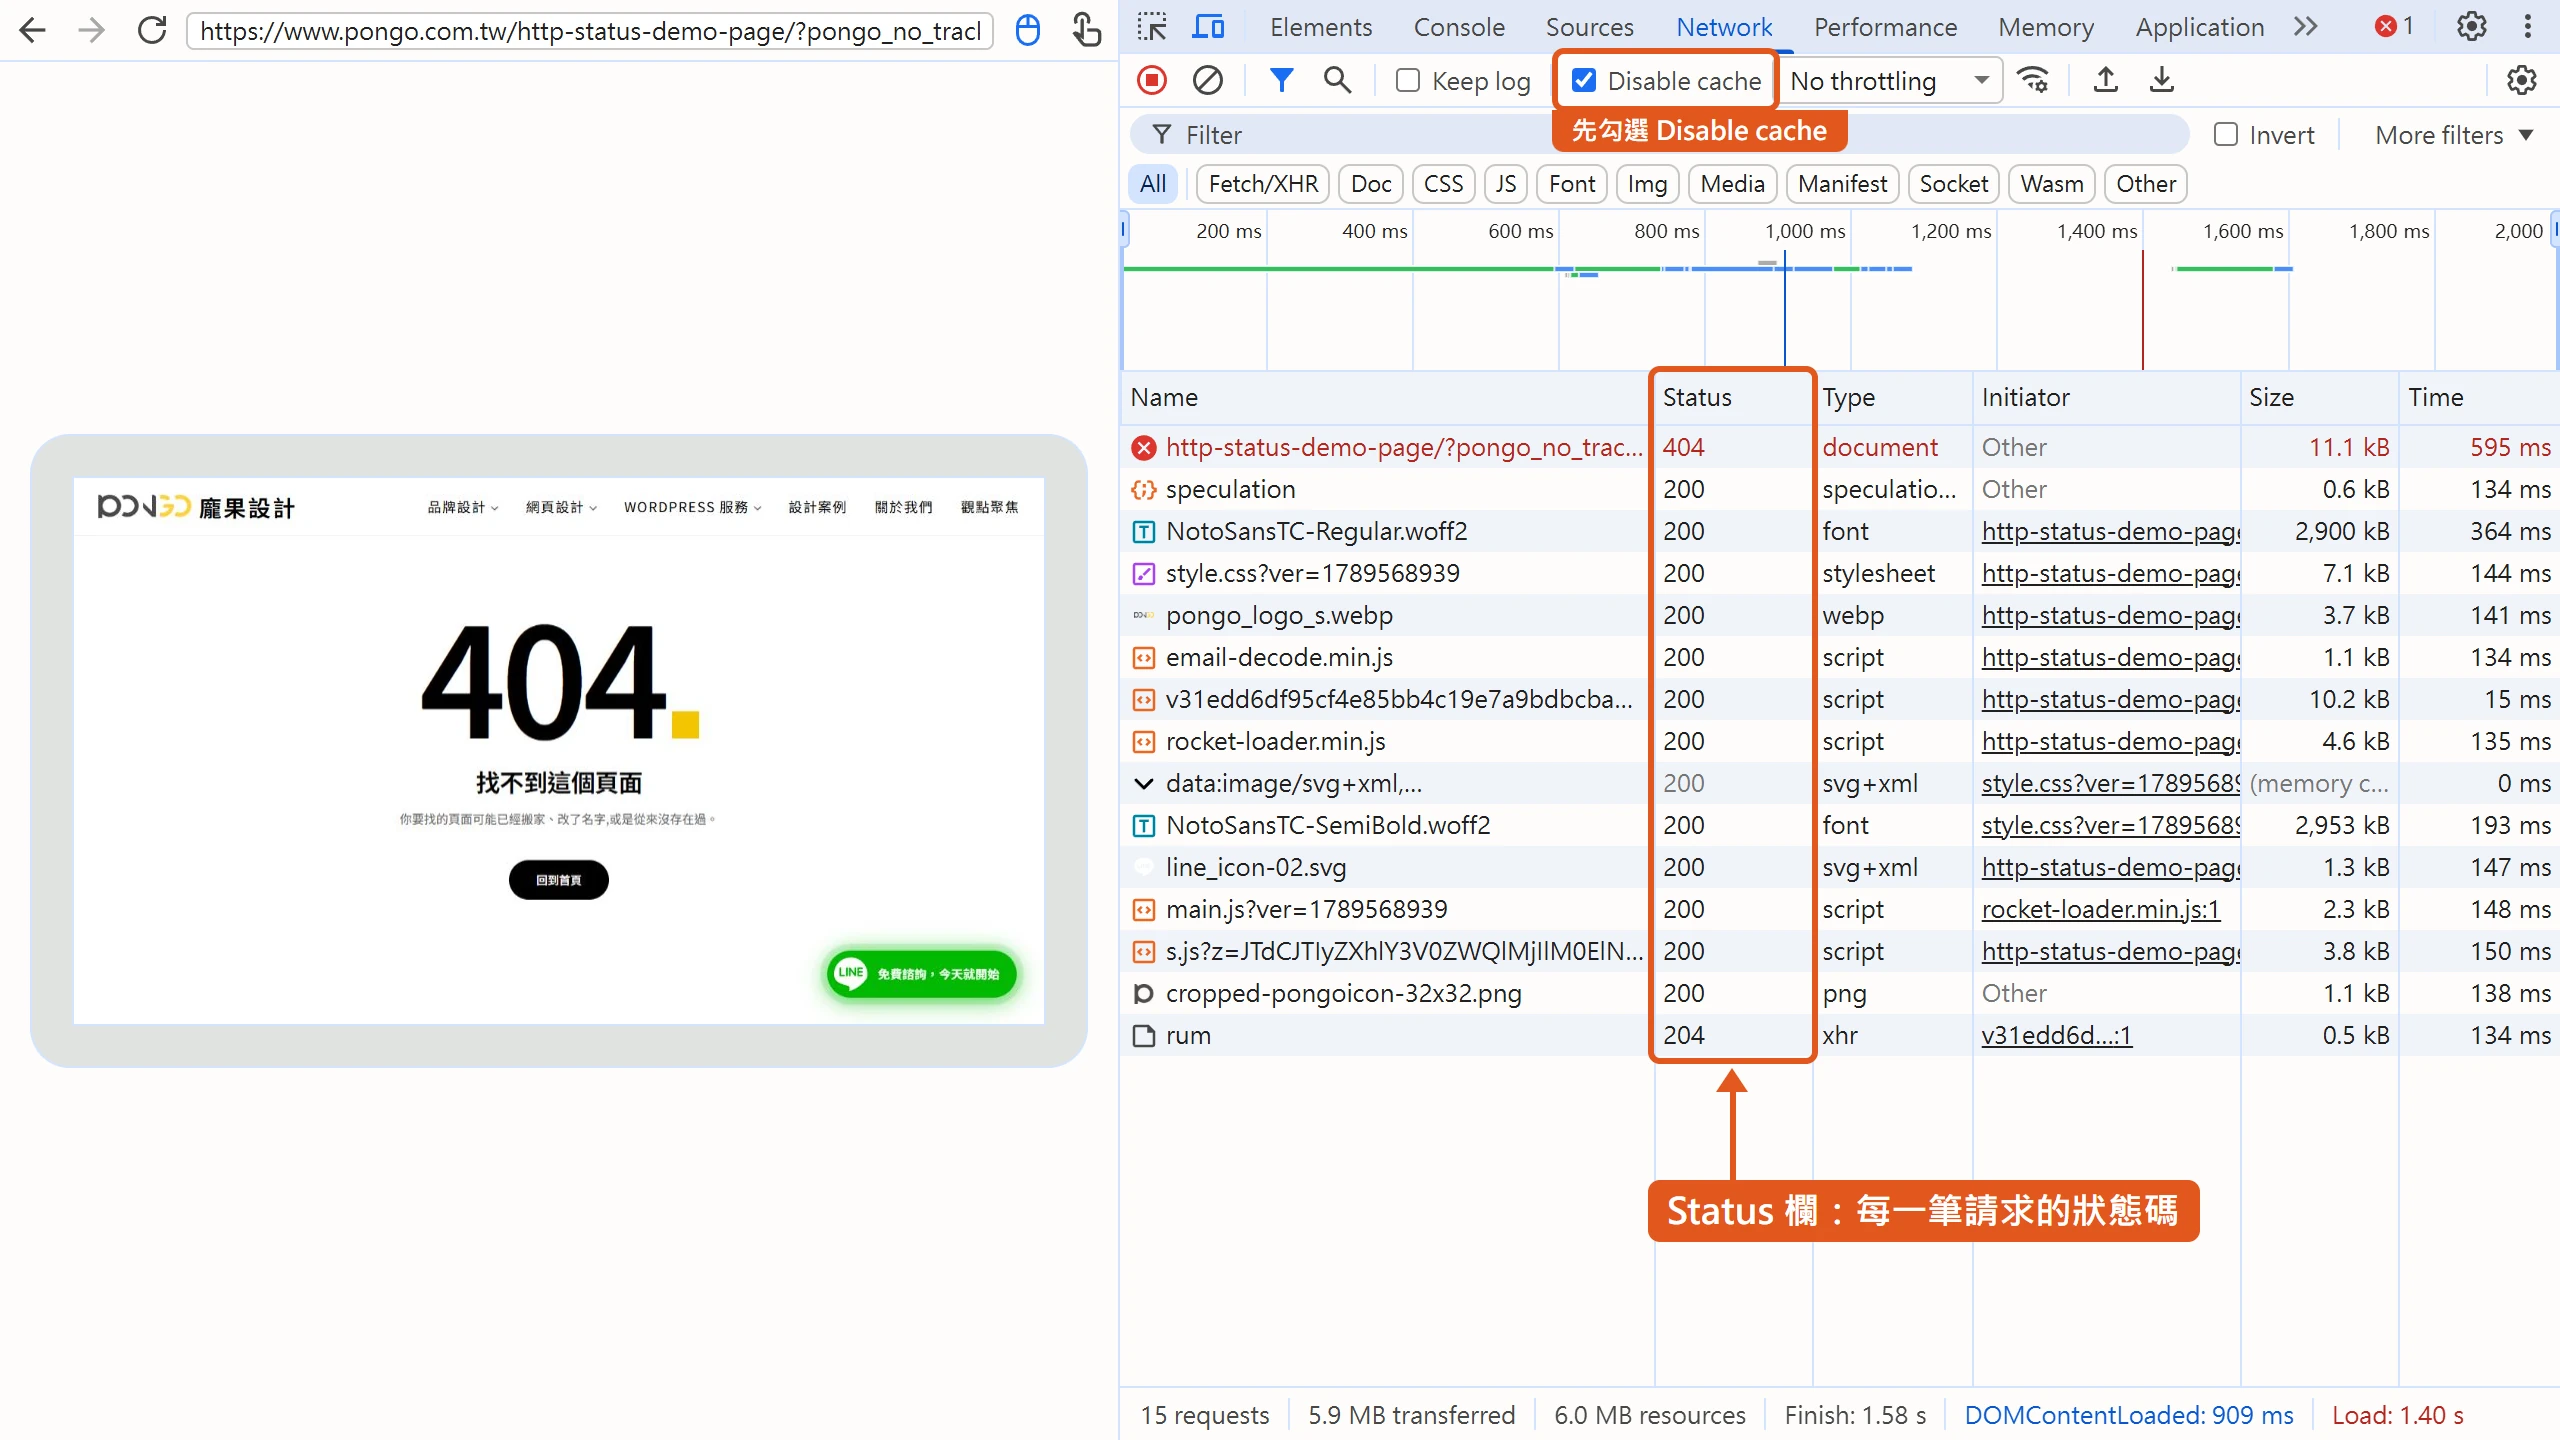Click the browser back arrow

(x=33, y=30)
